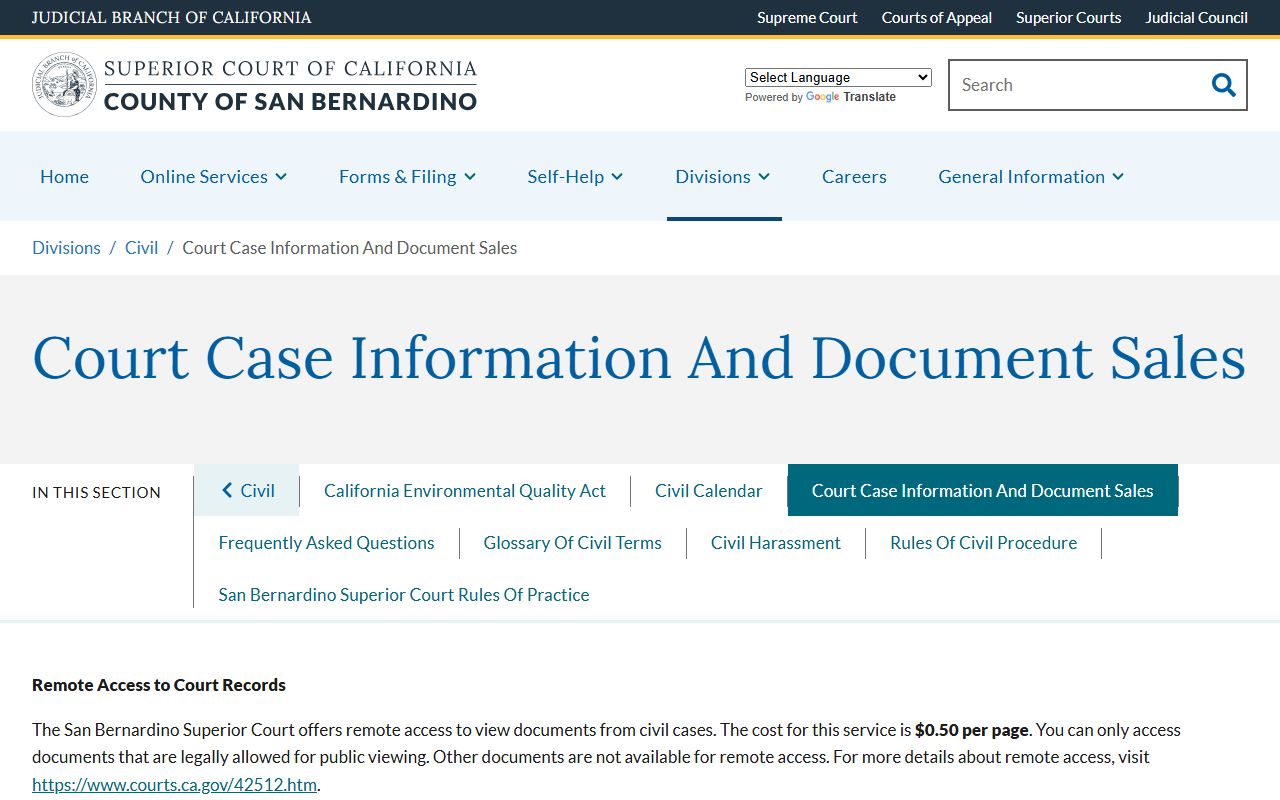Open Rules Of Civil Procedure section
Image resolution: width=1280 pixels, height=800 pixels.
click(984, 542)
